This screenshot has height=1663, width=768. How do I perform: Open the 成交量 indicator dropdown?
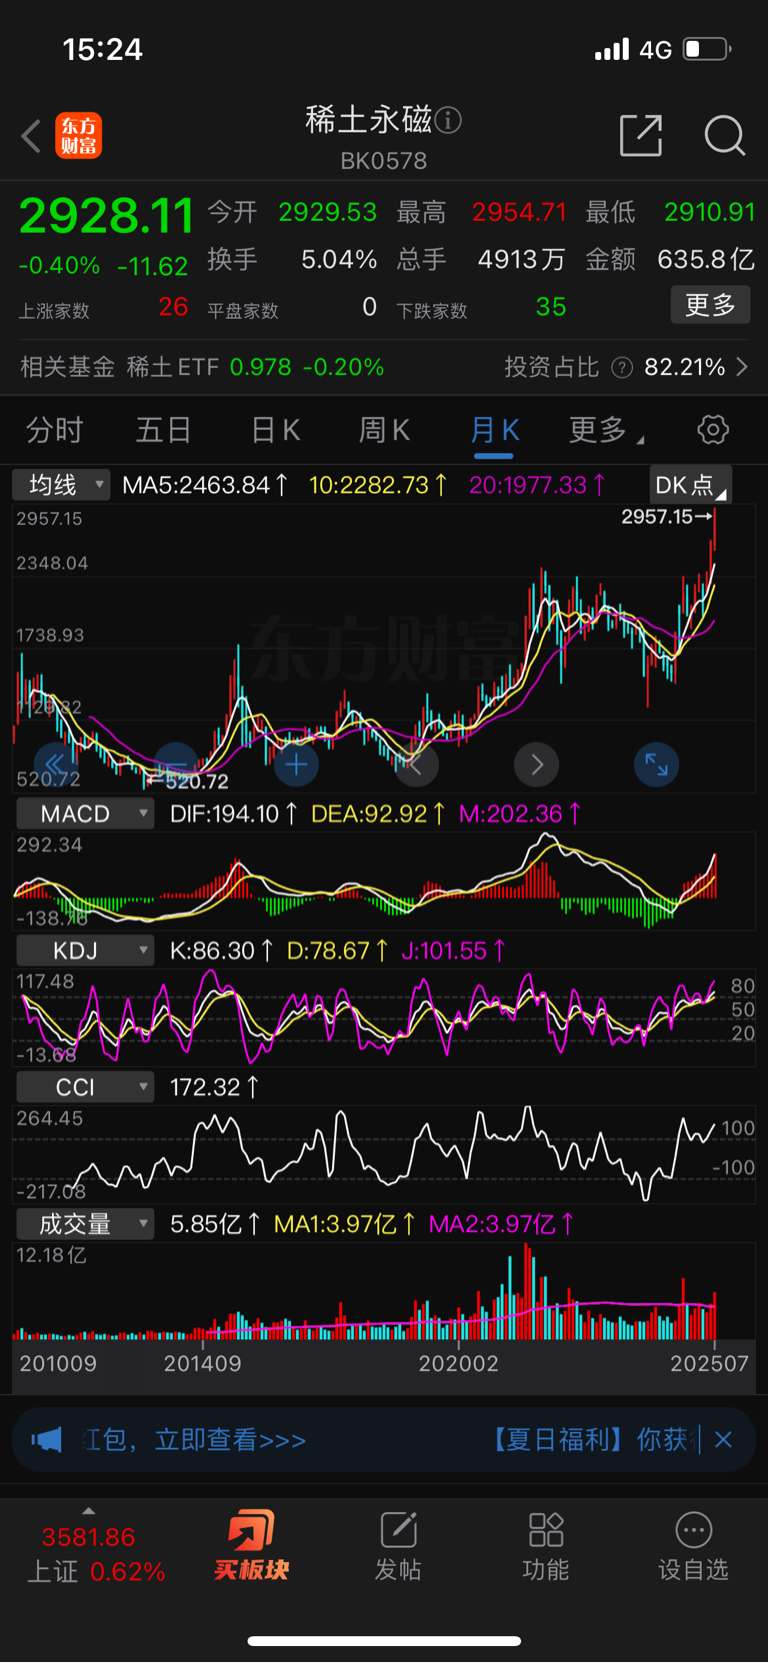click(85, 1224)
